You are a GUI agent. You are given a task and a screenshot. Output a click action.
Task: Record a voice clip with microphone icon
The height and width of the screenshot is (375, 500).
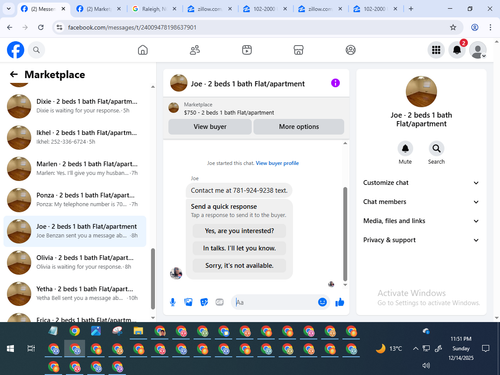[173, 302]
